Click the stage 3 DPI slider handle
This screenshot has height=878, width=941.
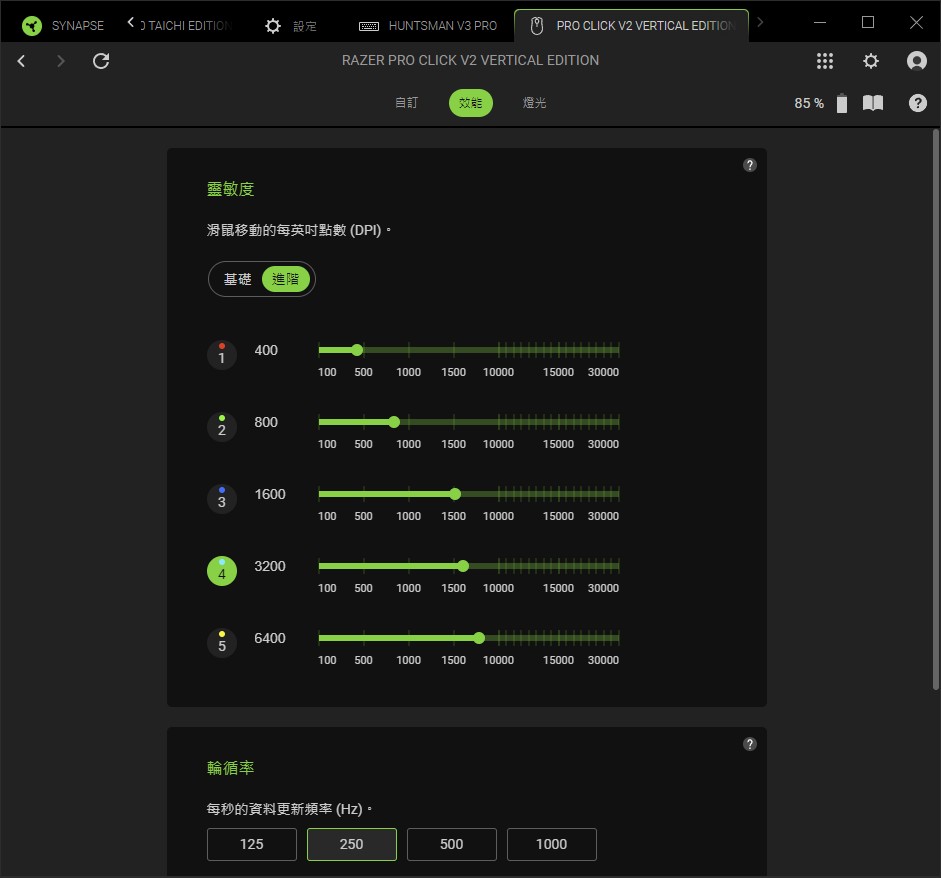(x=455, y=494)
